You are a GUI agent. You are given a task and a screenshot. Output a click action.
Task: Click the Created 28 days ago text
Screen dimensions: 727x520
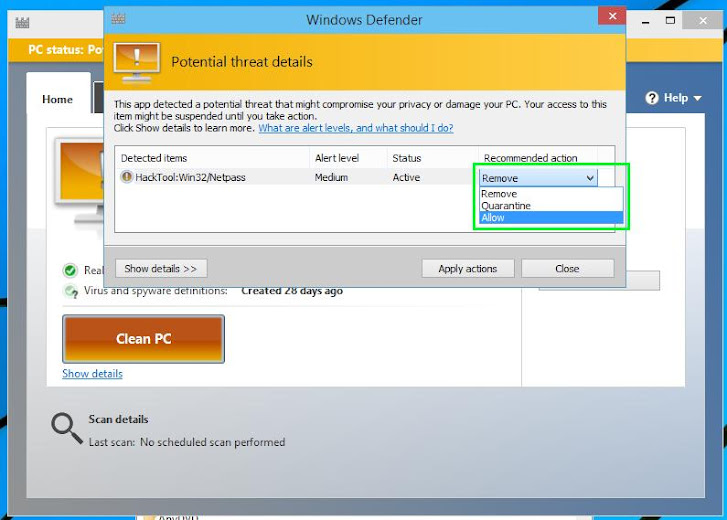tap(292, 291)
